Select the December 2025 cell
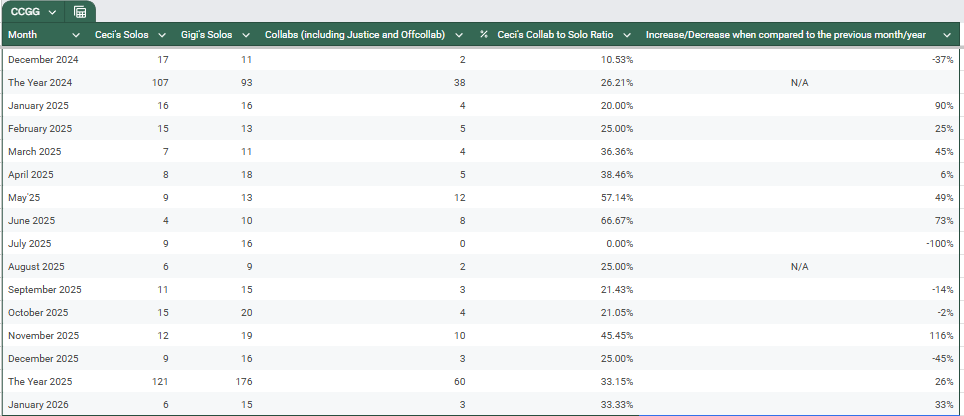Viewport: 964px width, 416px height. [x=43, y=359]
